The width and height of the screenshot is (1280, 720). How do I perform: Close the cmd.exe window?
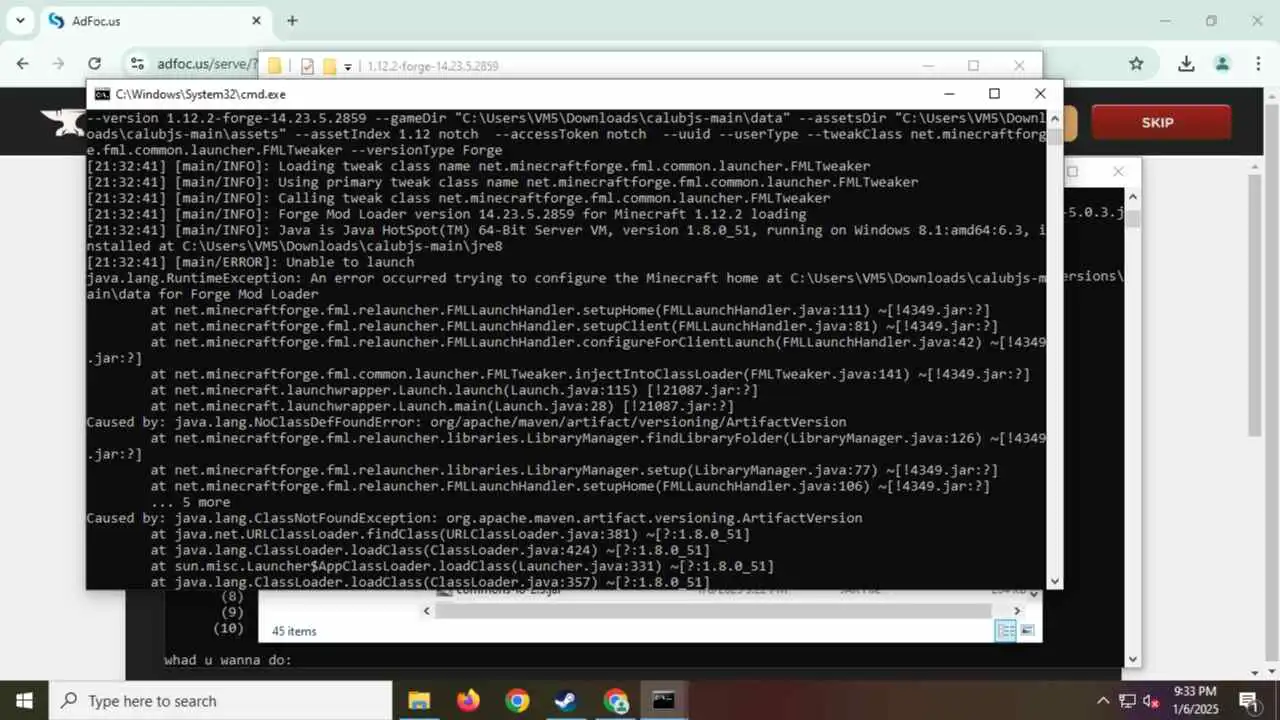coord(1040,94)
